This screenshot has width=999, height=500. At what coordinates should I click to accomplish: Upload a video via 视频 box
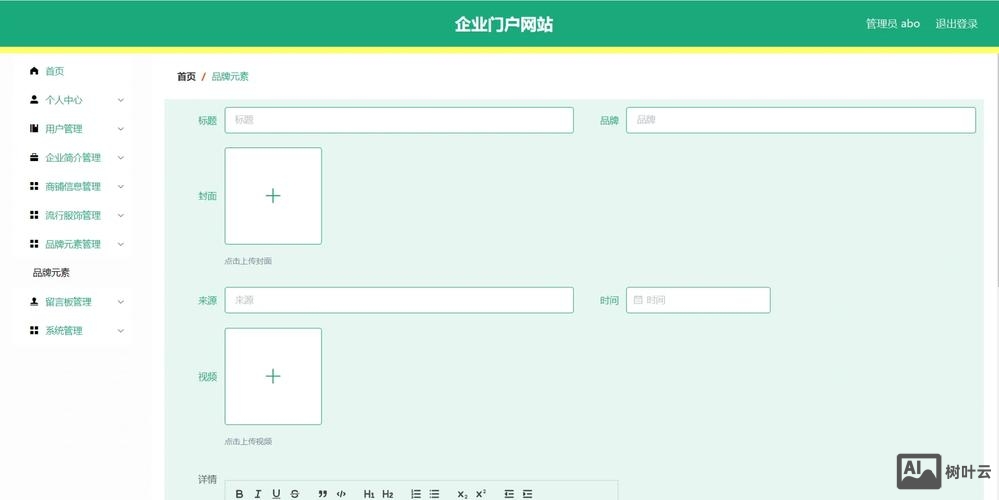273,376
